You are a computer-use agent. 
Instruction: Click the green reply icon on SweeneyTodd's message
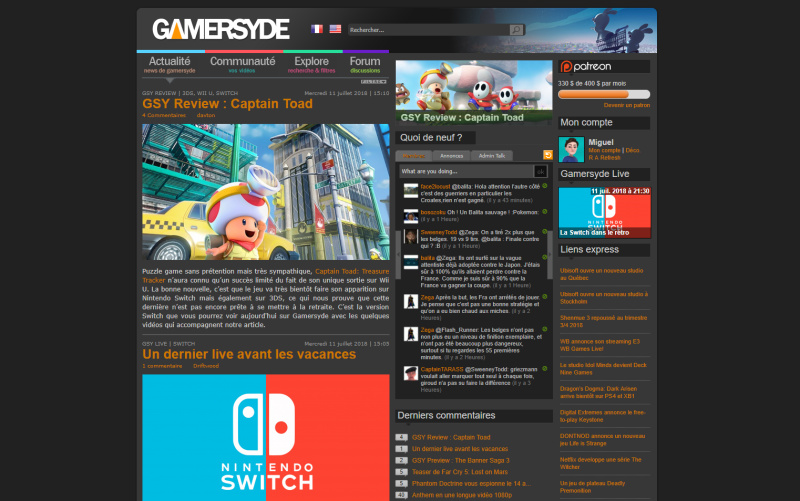click(x=545, y=232)
